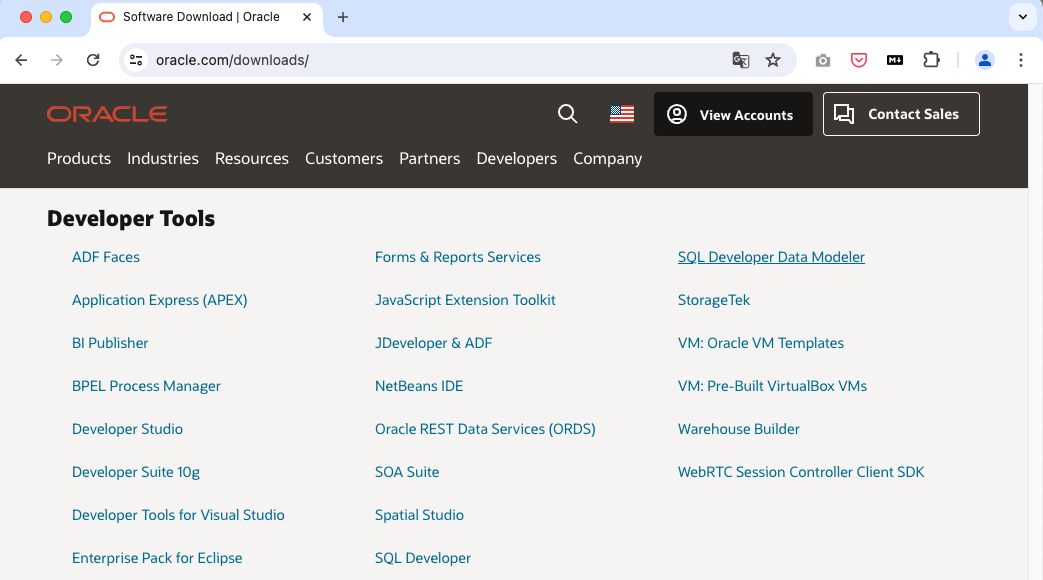Save the page to Pocket
This screenshot has width=1043, height=580.
[859, 60]
